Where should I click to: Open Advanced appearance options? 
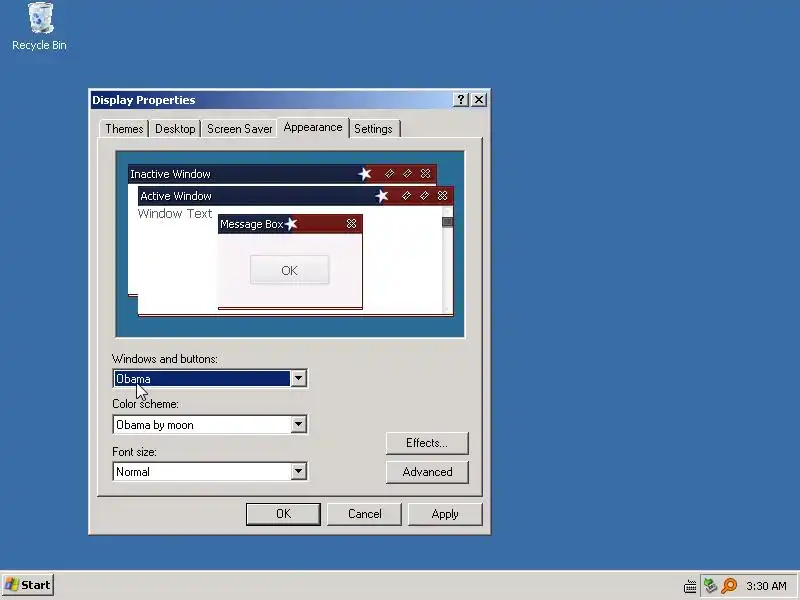point(427,472)
